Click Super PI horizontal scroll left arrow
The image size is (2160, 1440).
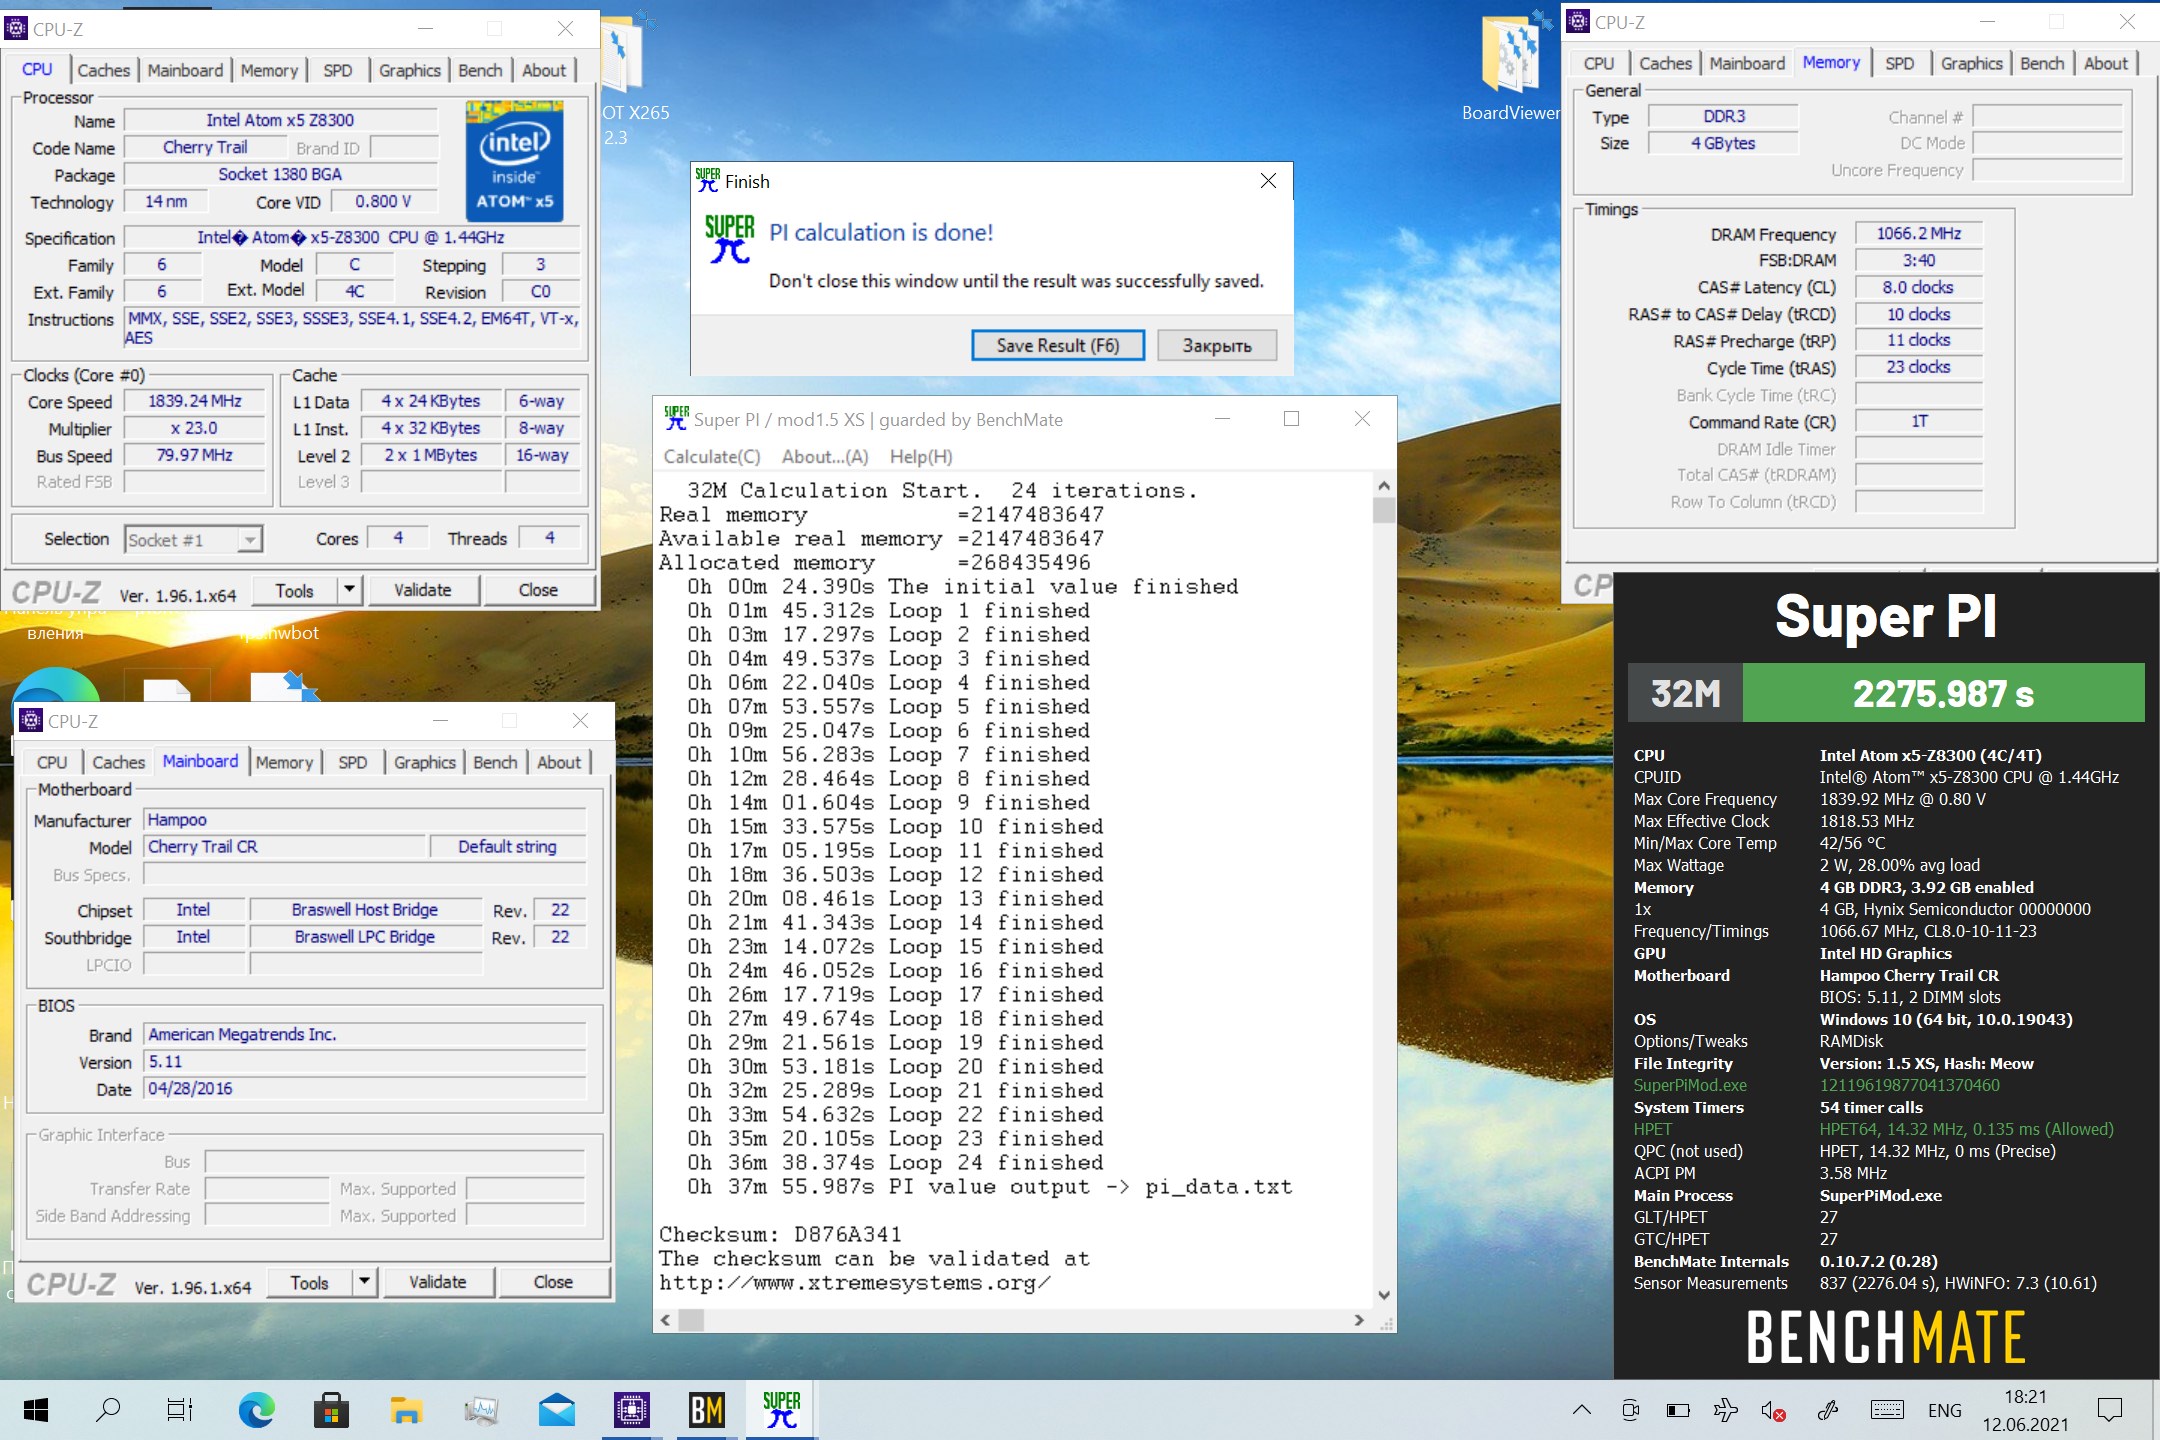pyautogui.click(x=666, y=1320)
